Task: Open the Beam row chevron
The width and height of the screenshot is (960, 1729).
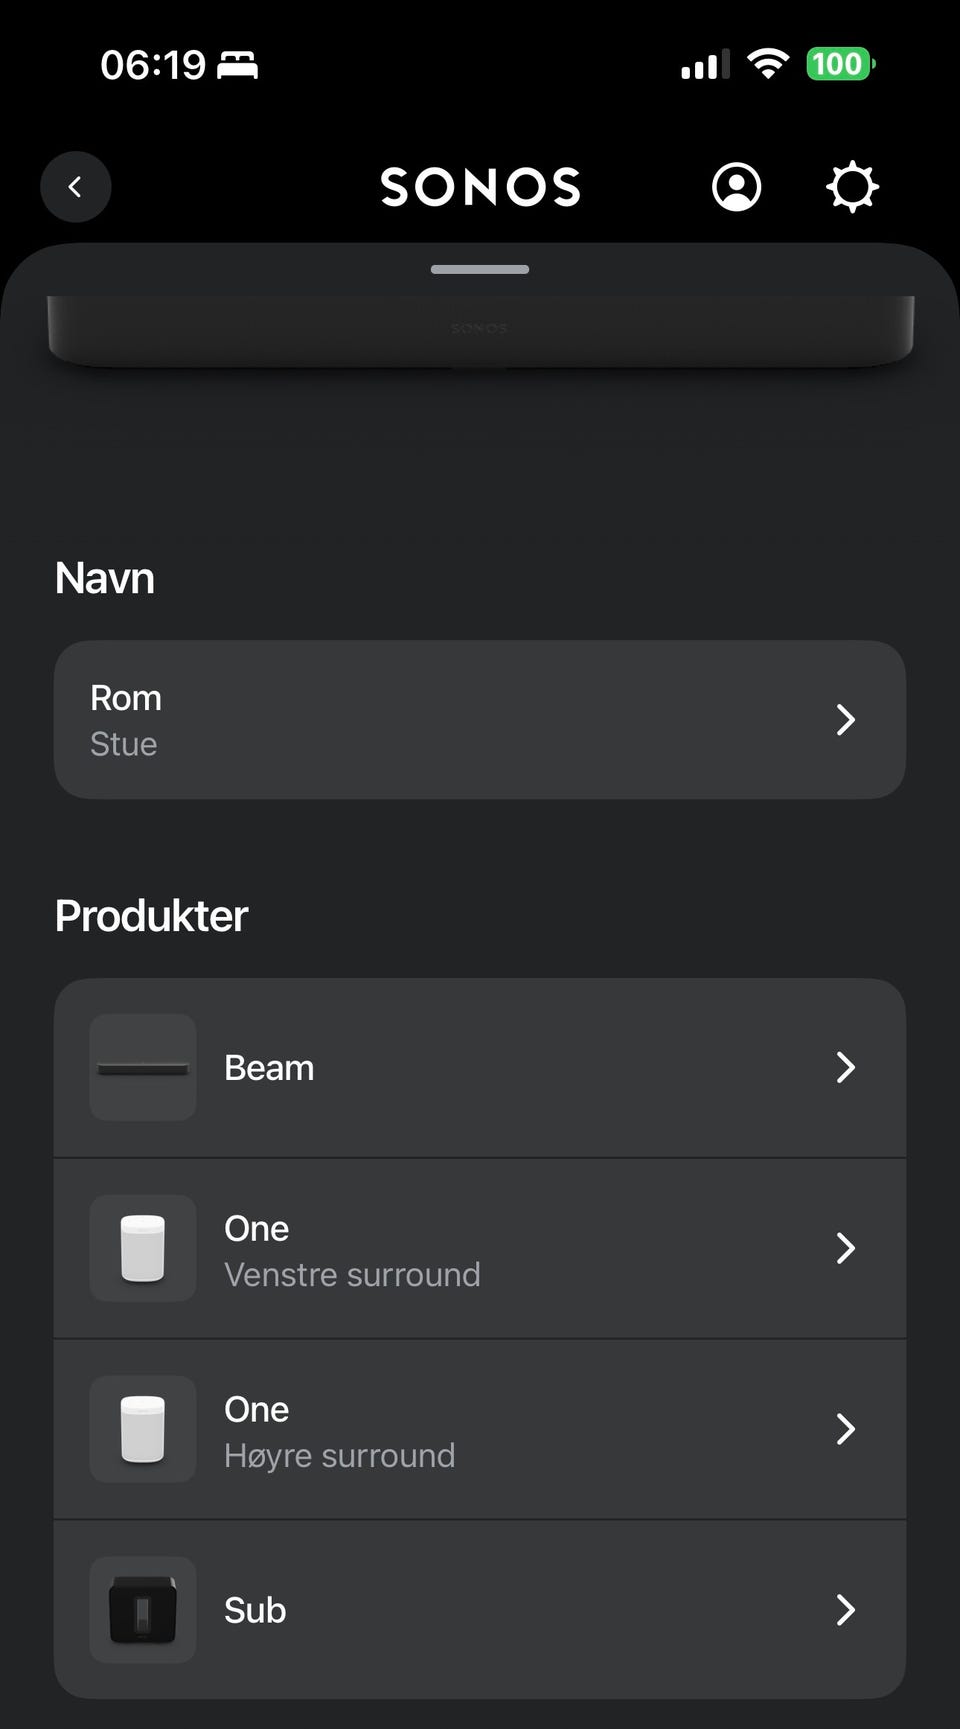Action: 846,1068
